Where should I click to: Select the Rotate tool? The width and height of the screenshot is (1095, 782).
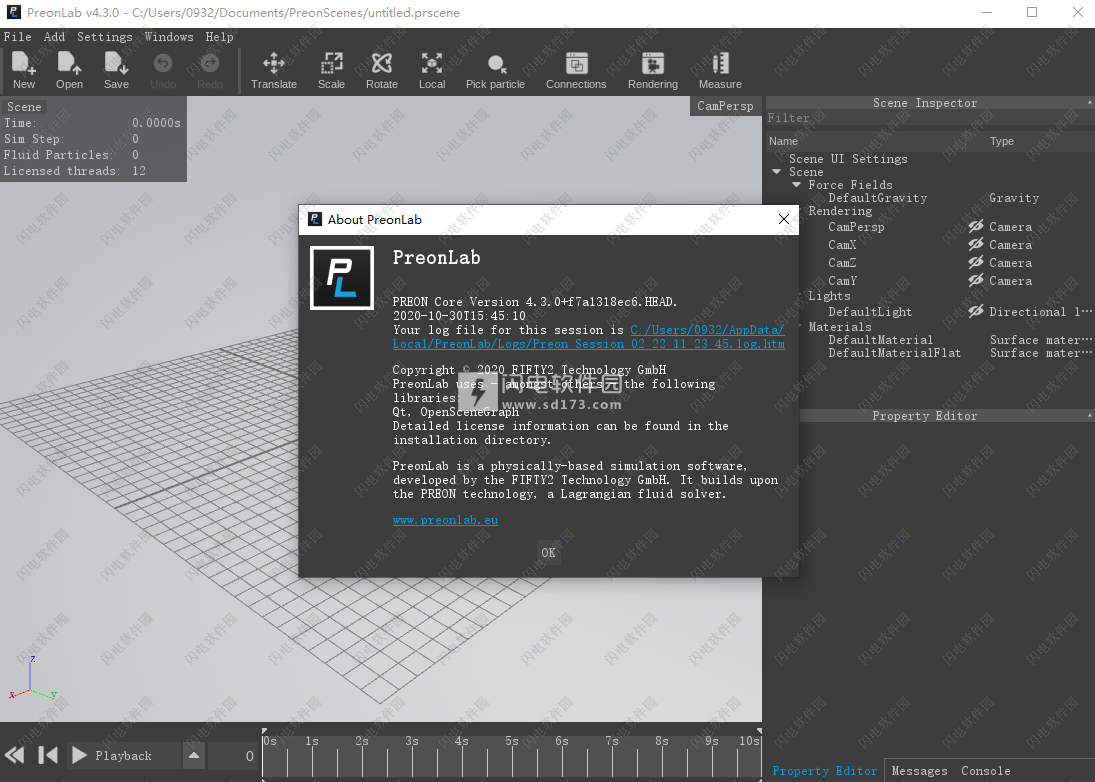[381, 71]
